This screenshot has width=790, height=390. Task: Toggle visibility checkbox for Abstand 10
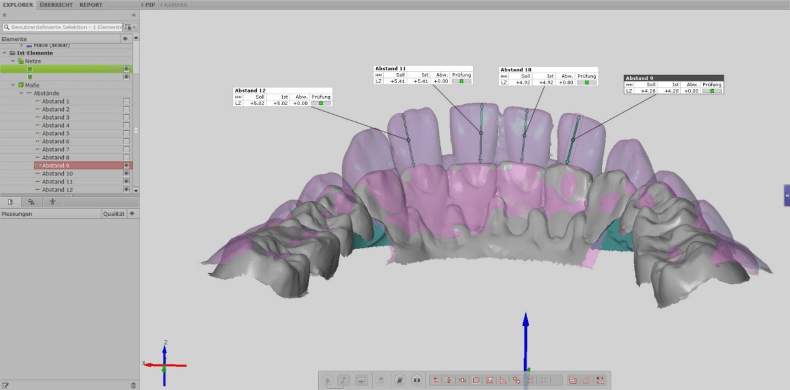coord(126,173)
